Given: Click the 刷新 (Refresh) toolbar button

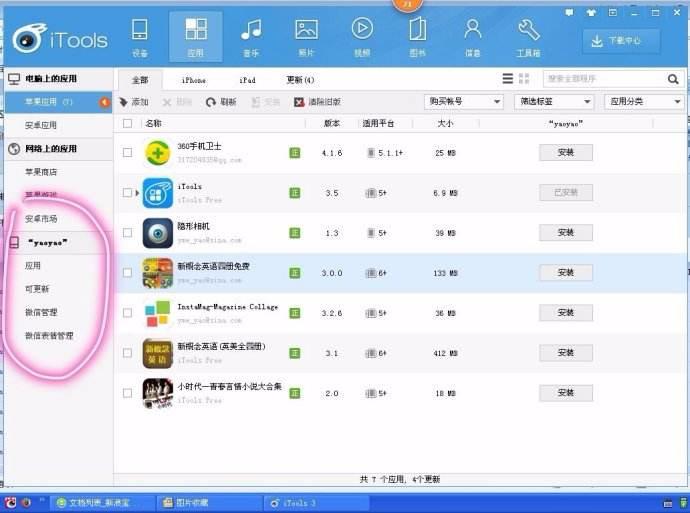Looking at the screenshot, I should [x=221, y=102].
